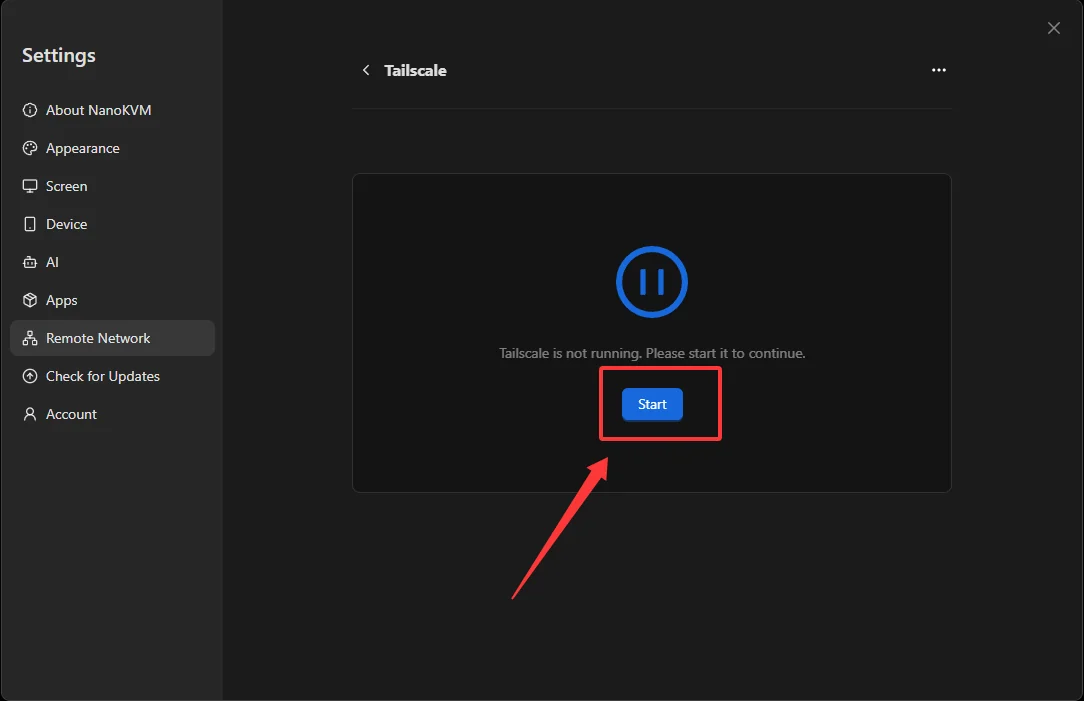Select Remote Network in the sidebar
Screen dimensions: 1084x701
[x=112, y=338]
